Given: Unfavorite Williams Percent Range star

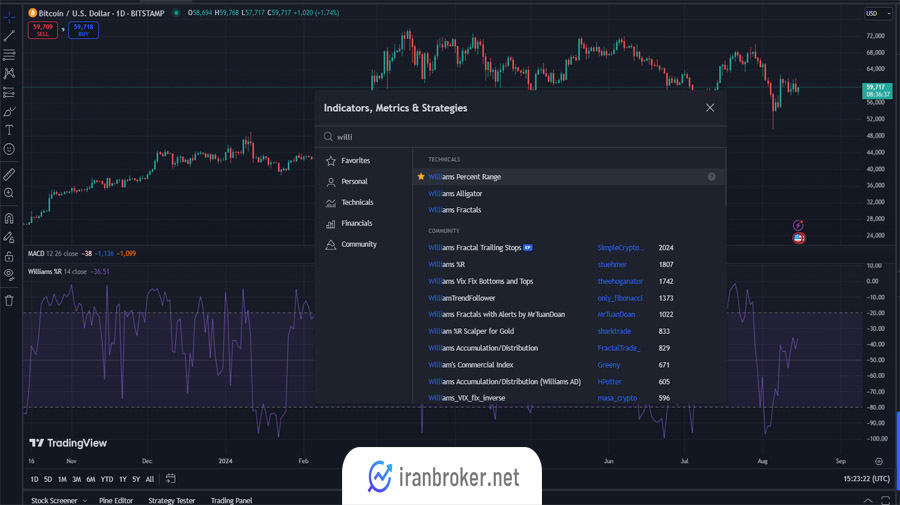Looking at the screenshot, I should click(x=421, y=177).
